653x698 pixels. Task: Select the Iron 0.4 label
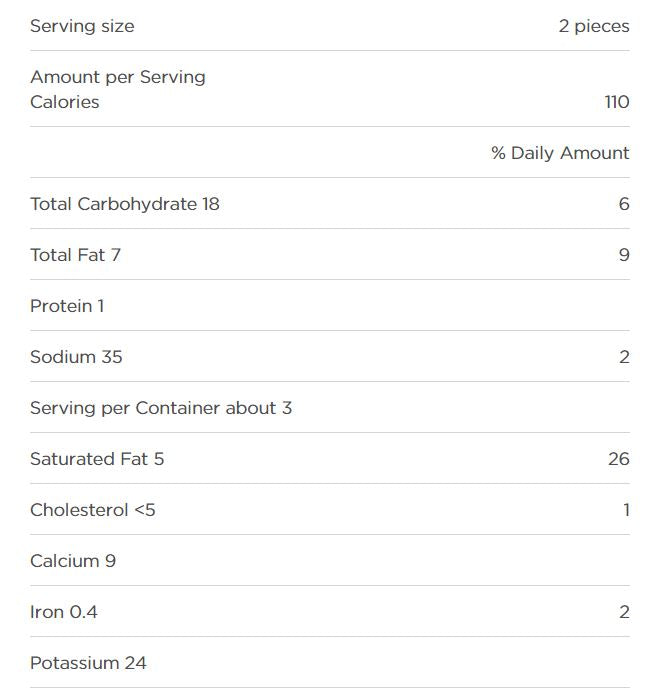tap(64, 612)
